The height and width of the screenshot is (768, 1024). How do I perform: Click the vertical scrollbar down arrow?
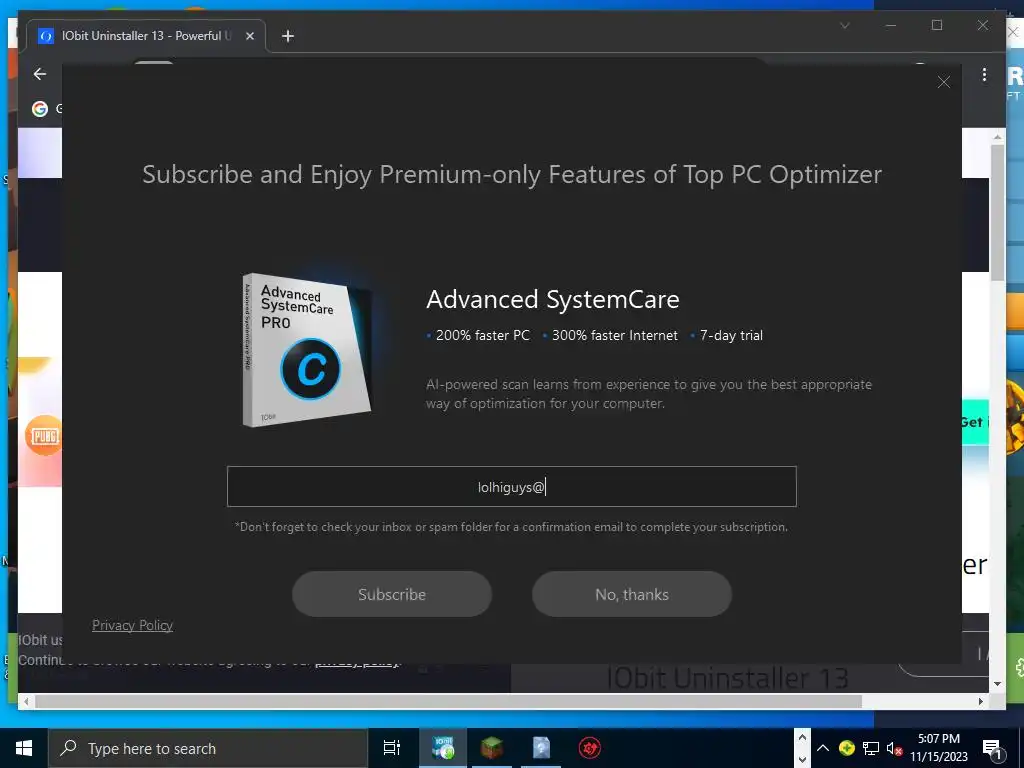[x=997, y=684]
